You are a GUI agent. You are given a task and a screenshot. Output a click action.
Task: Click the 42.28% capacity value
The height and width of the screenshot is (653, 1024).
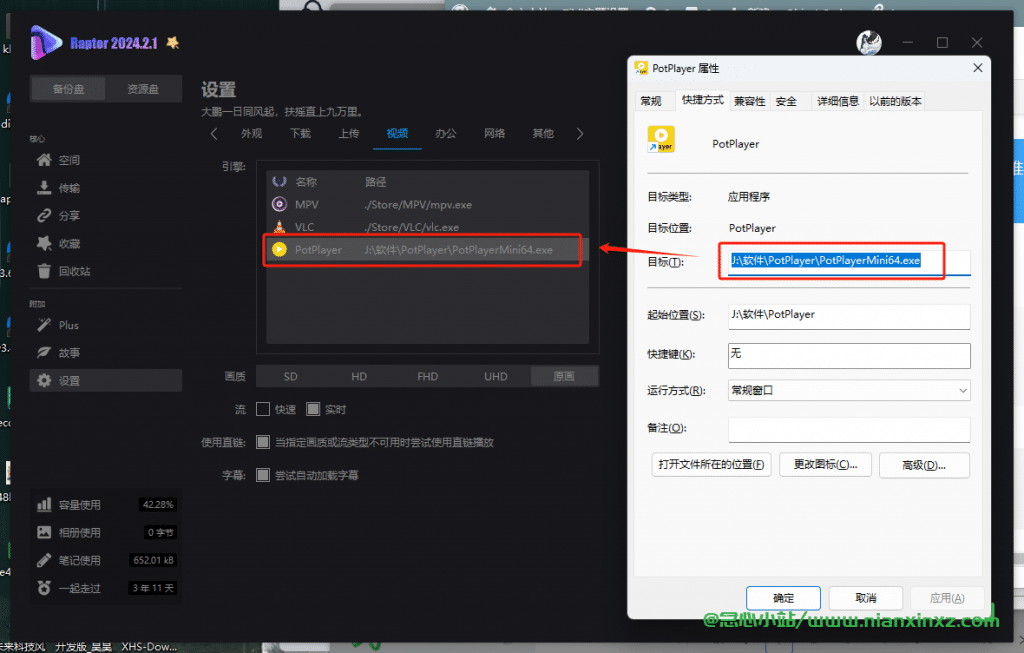[x=158, y=504]
